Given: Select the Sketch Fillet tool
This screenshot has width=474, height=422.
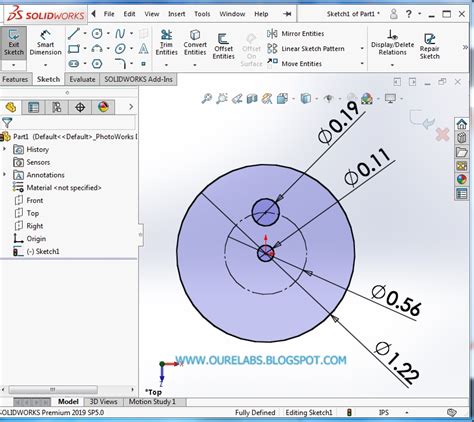Looking at the screenshot, I should pos(120,63).
